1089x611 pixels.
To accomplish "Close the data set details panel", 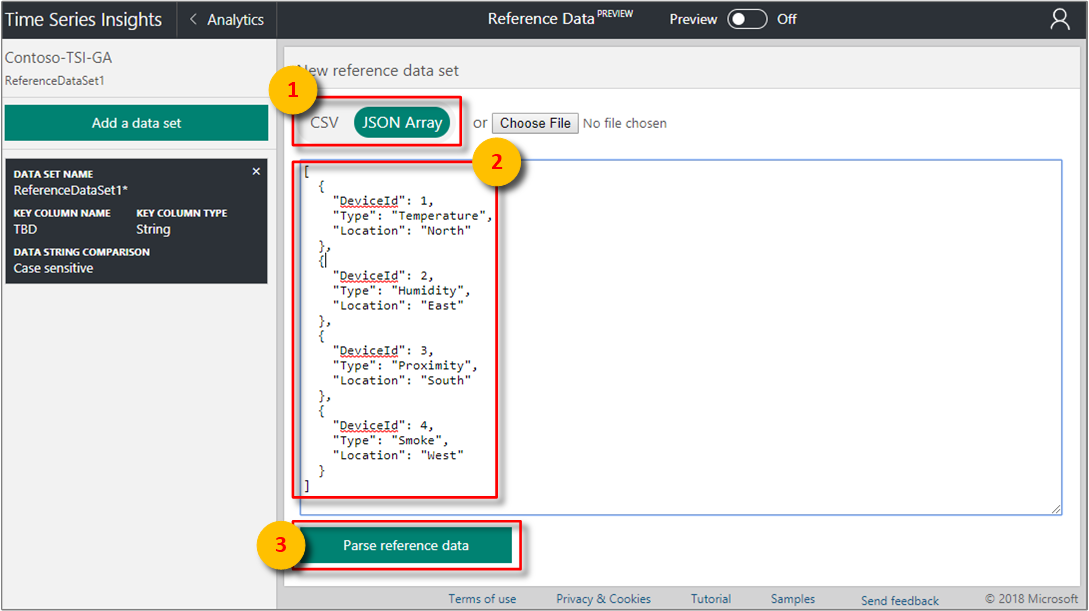I will [257, 171].
